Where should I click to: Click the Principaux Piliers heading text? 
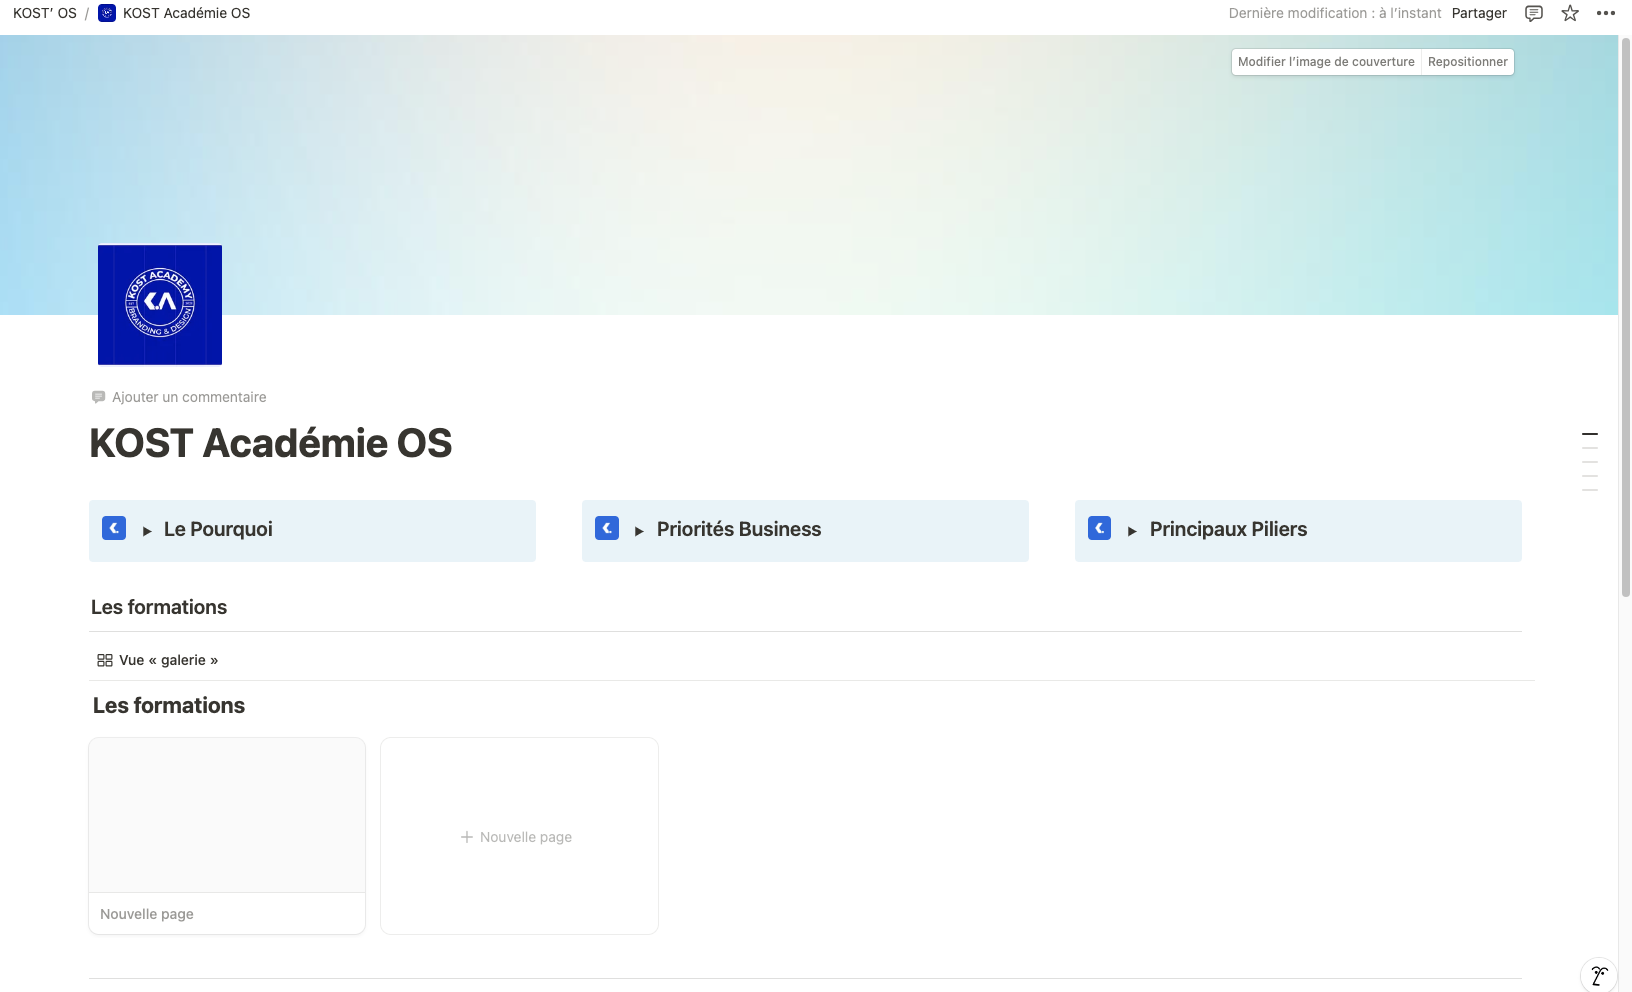point(1228,529)
